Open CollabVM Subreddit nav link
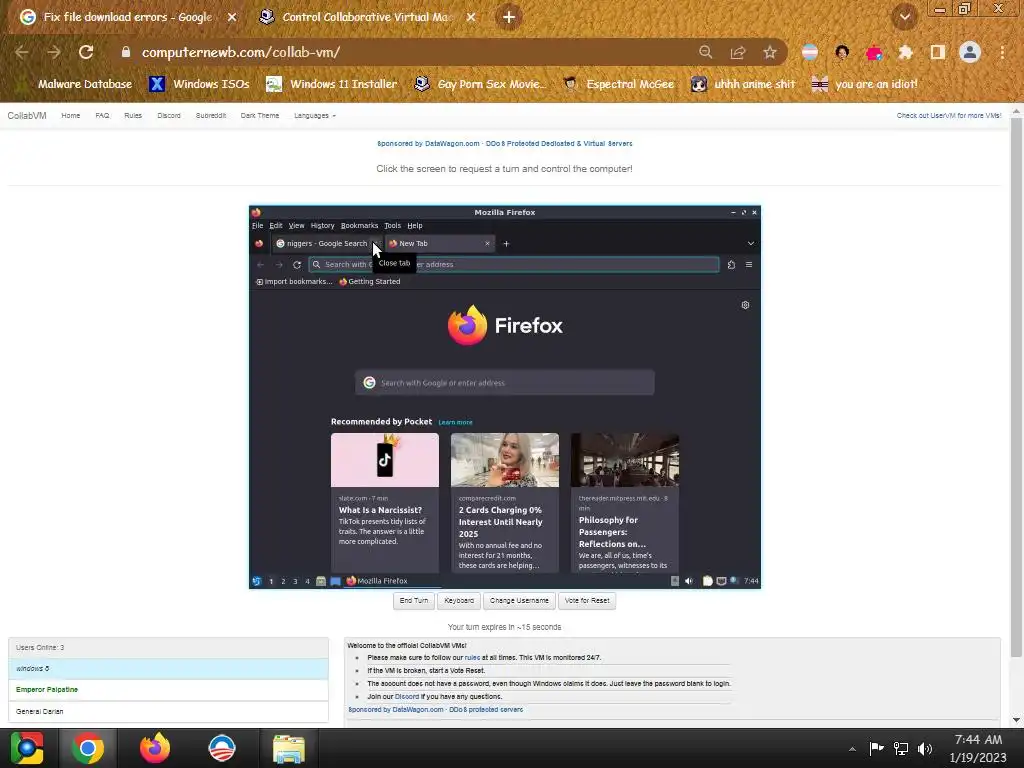Viewport: 1024px width, 768px height. click(x=211, y=116)
